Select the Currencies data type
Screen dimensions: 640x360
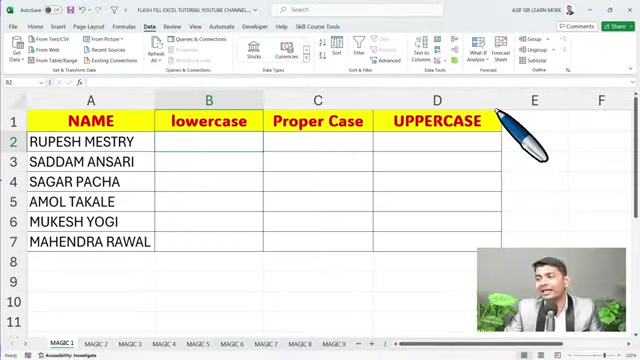coord(287,50)
